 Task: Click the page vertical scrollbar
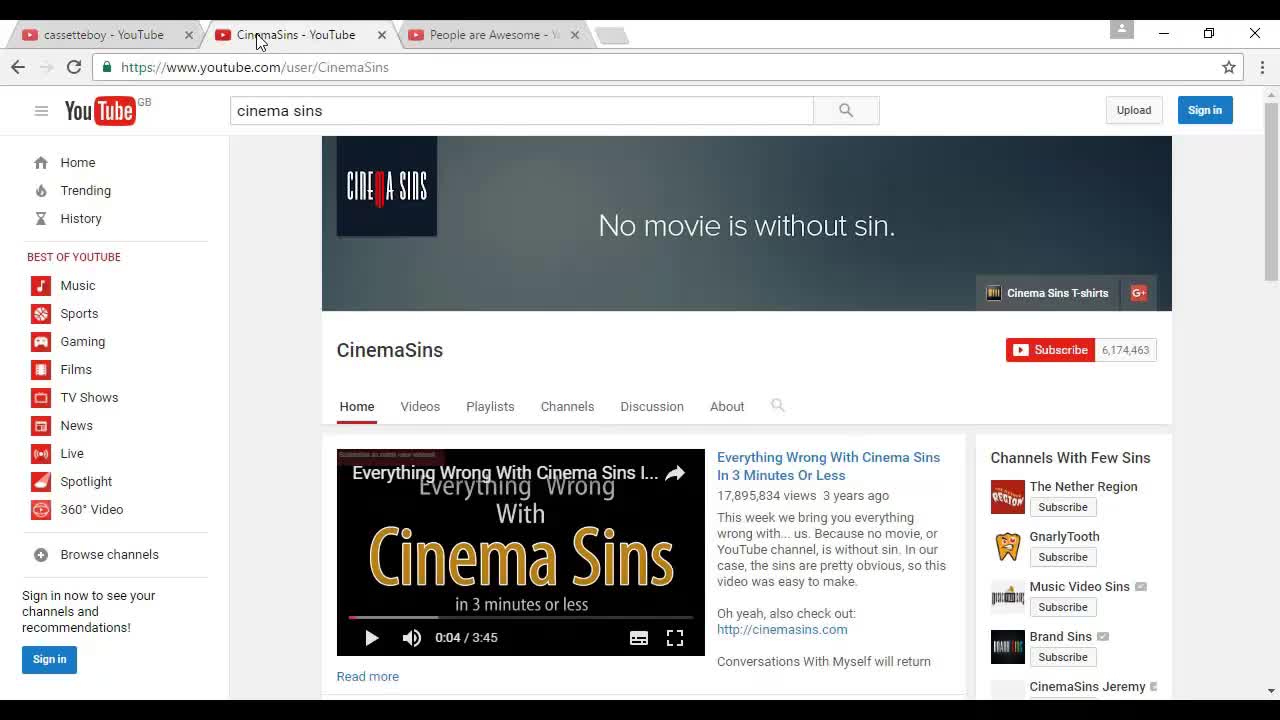click(x=1272, y=190)
